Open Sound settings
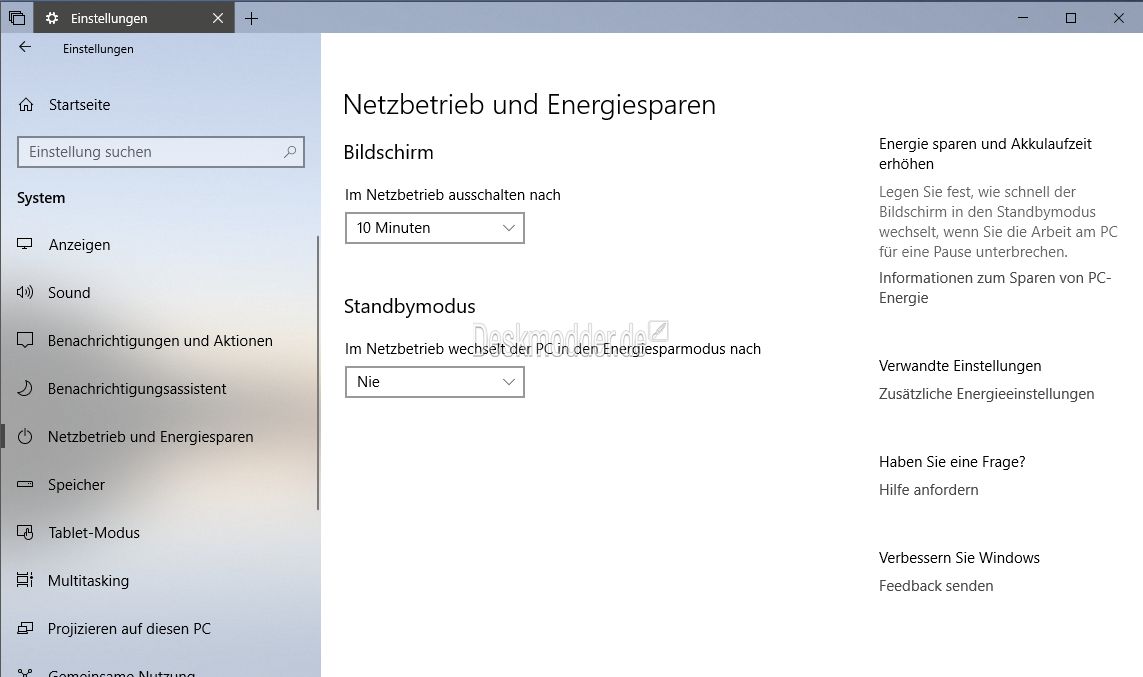This screenshot has width=1143, height=677. pyautogui.click(x=69, y=292)
